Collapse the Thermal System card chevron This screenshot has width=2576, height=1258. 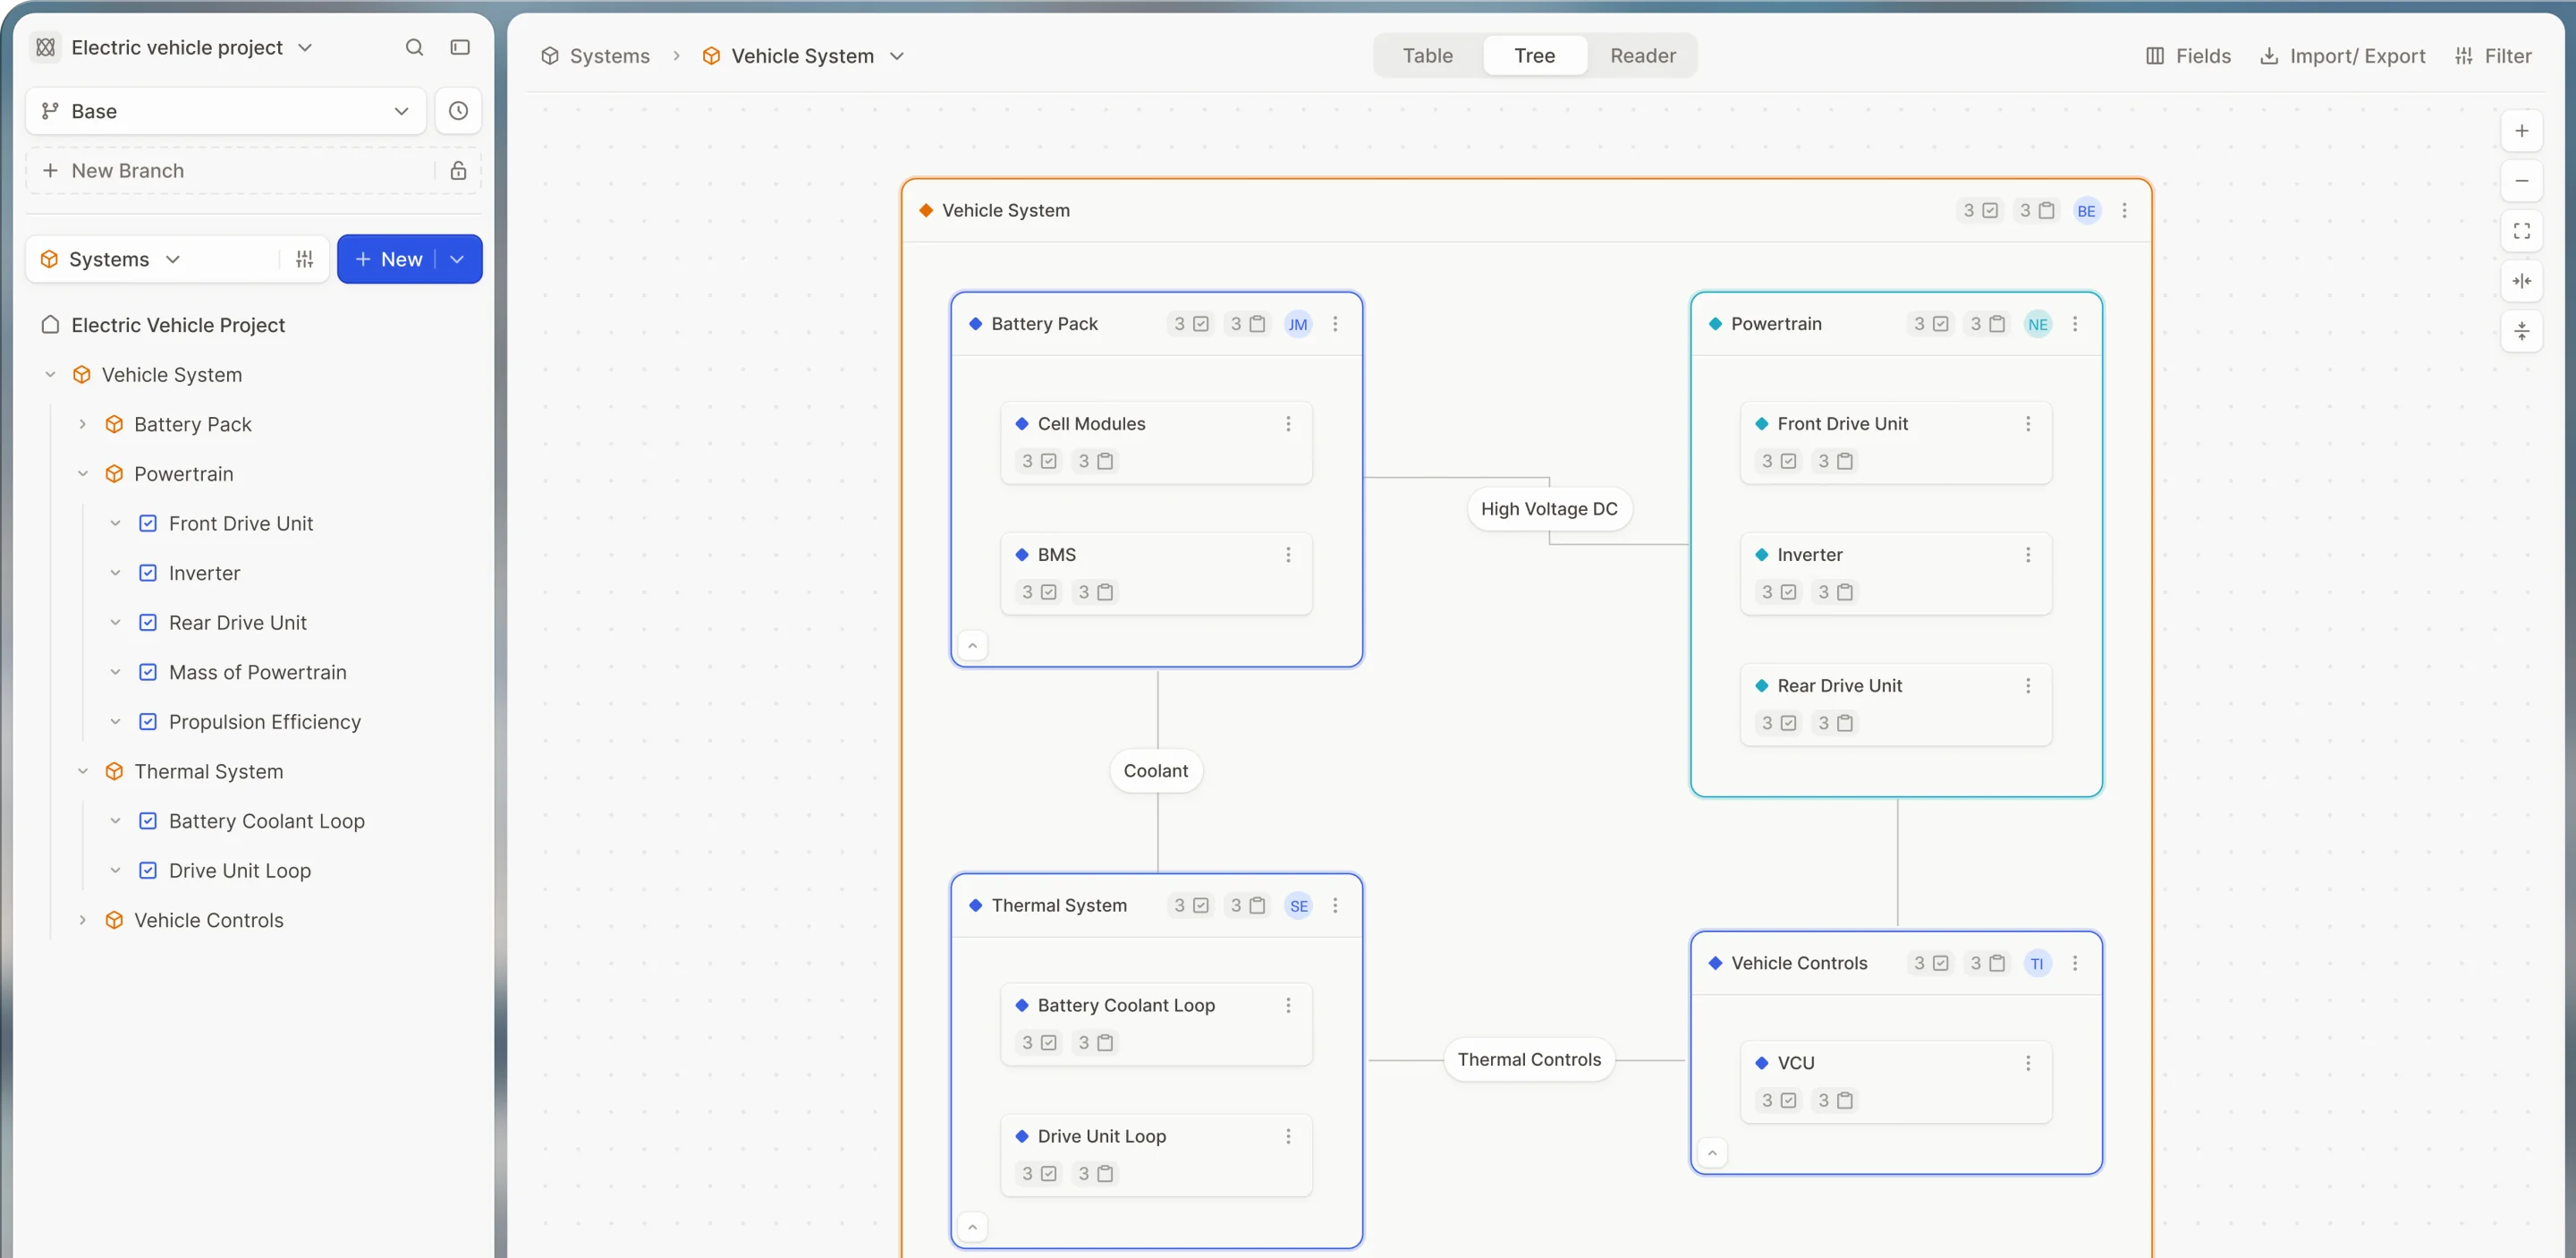pos(972,1226)
